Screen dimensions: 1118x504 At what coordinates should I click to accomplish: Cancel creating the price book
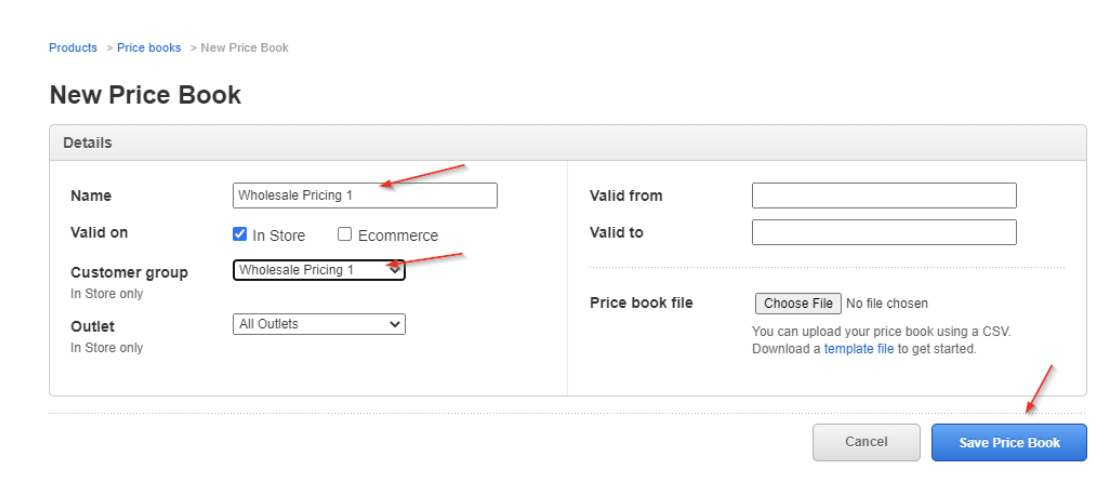click(865, 442)
